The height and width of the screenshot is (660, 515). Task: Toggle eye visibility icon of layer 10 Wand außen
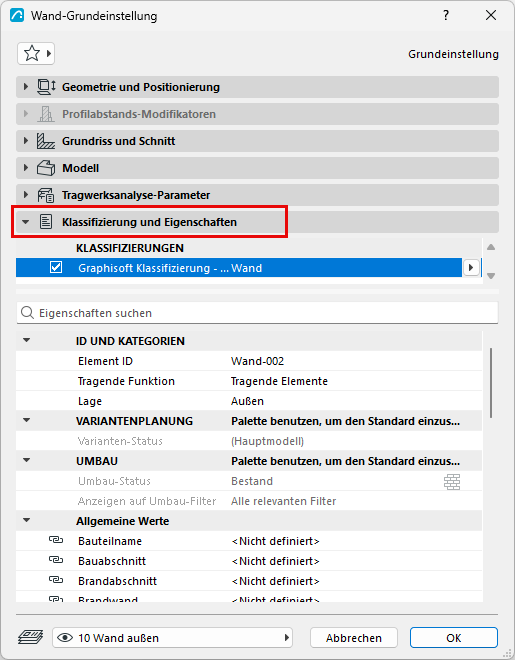pyautogui.click(x=65, y=638)
